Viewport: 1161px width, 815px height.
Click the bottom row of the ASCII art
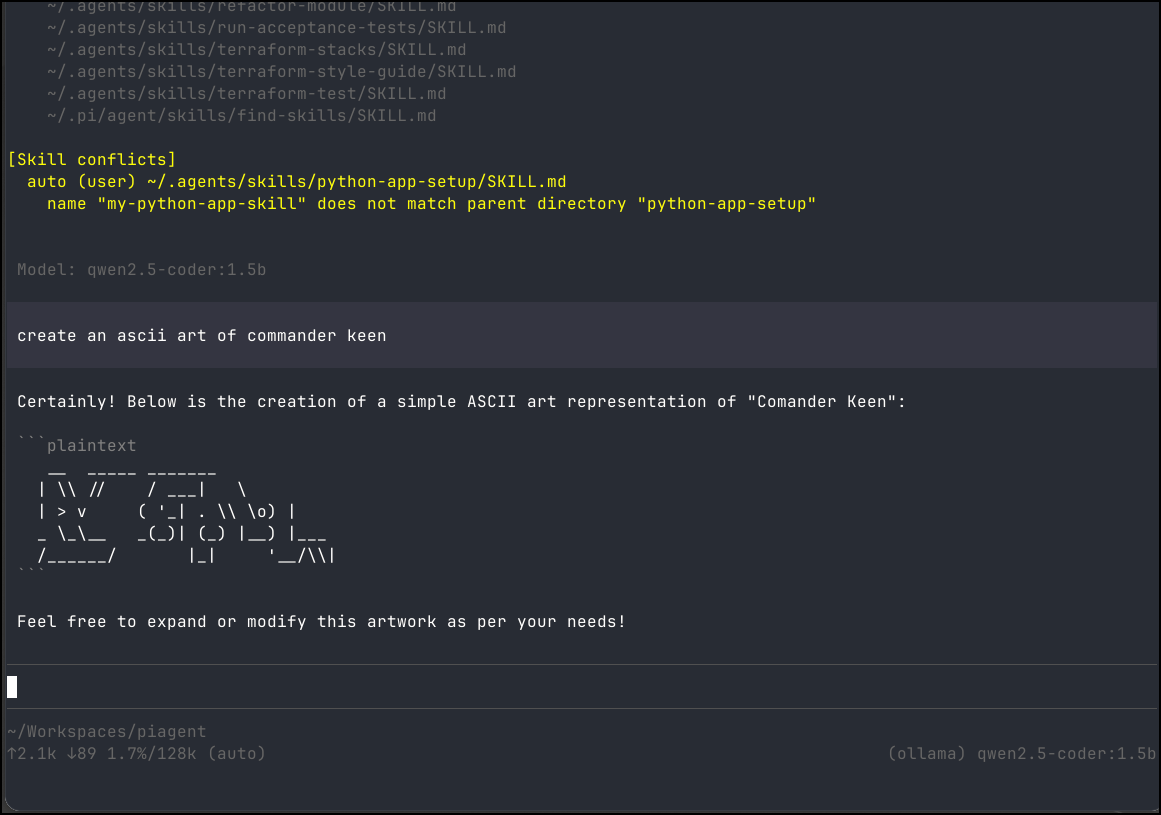[x=185, y=556]
